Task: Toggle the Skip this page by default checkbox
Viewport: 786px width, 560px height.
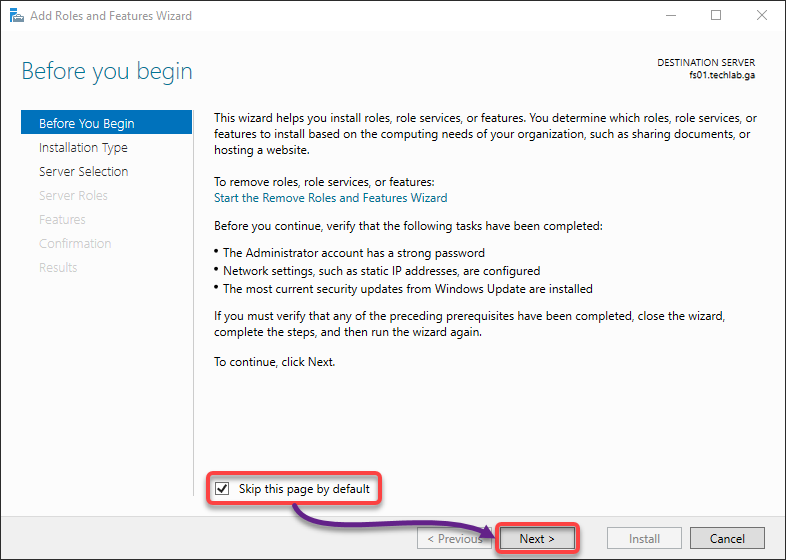Action: [222, 488]
